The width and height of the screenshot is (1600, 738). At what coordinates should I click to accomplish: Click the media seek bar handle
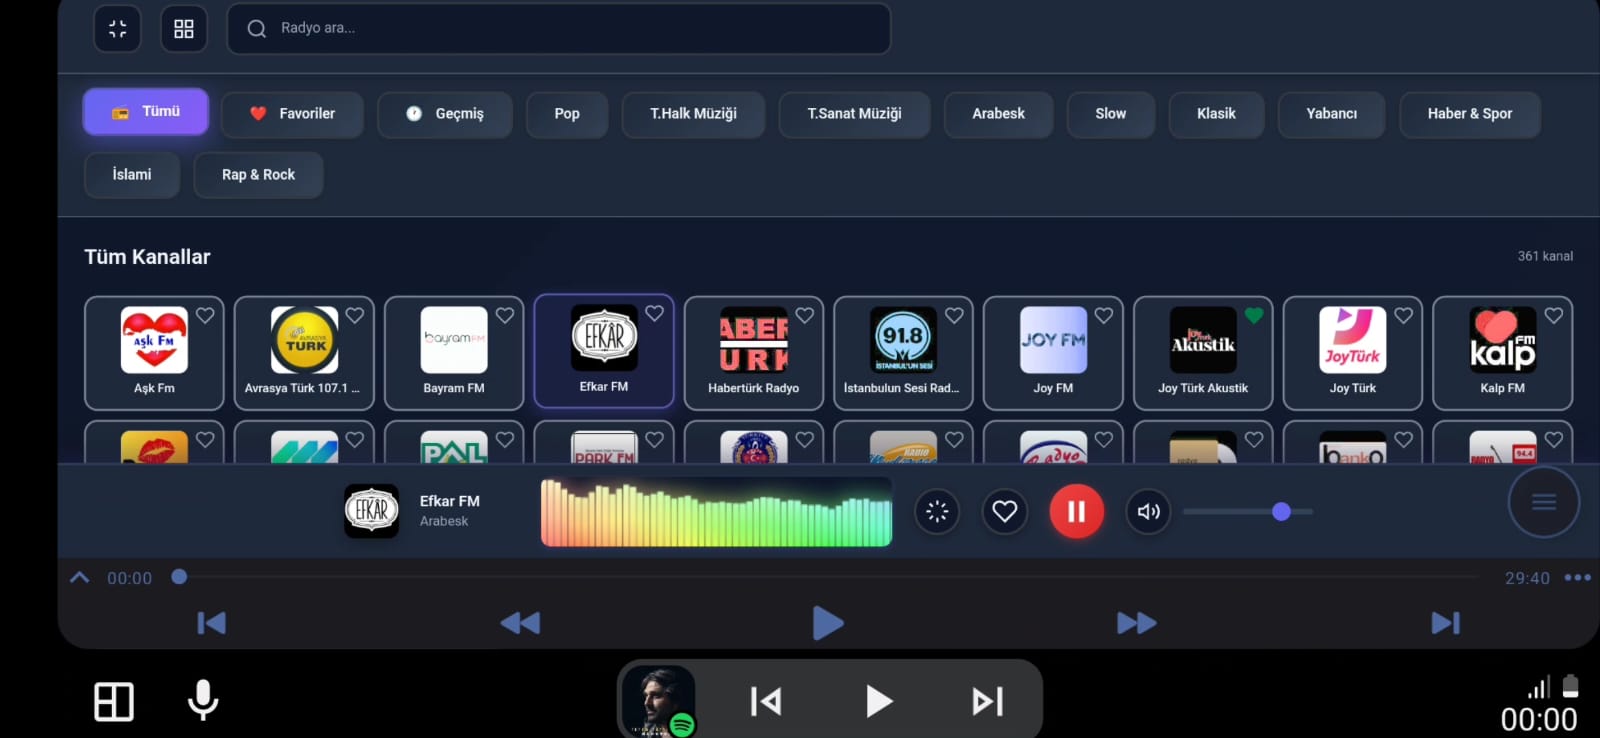(x=179, y=577)
